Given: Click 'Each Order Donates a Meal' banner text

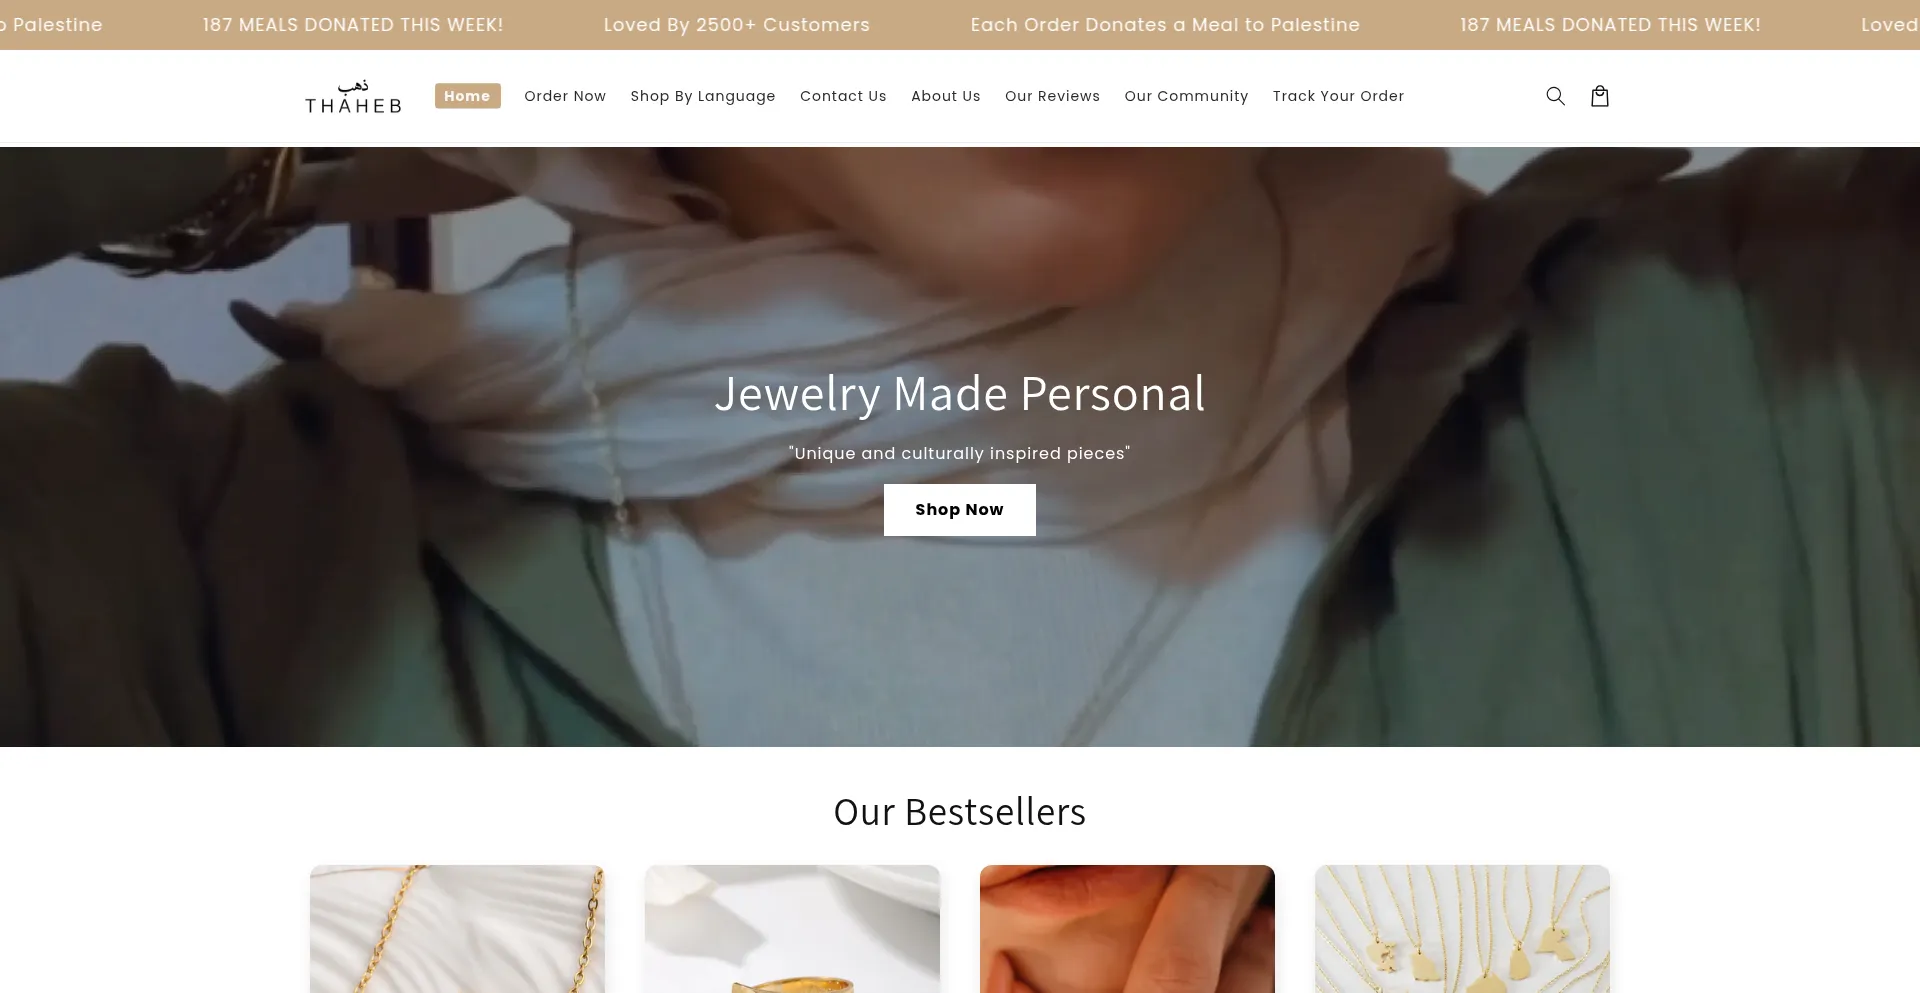Looking at the screenshot, I should point(1165,25).
